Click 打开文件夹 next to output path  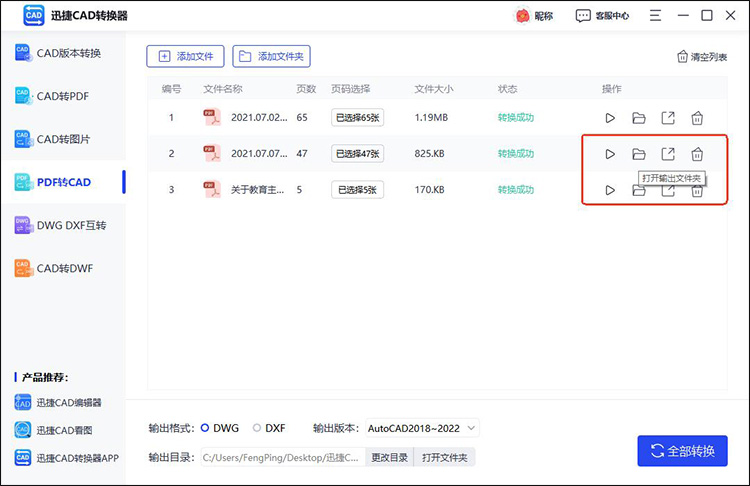point(444,457)
